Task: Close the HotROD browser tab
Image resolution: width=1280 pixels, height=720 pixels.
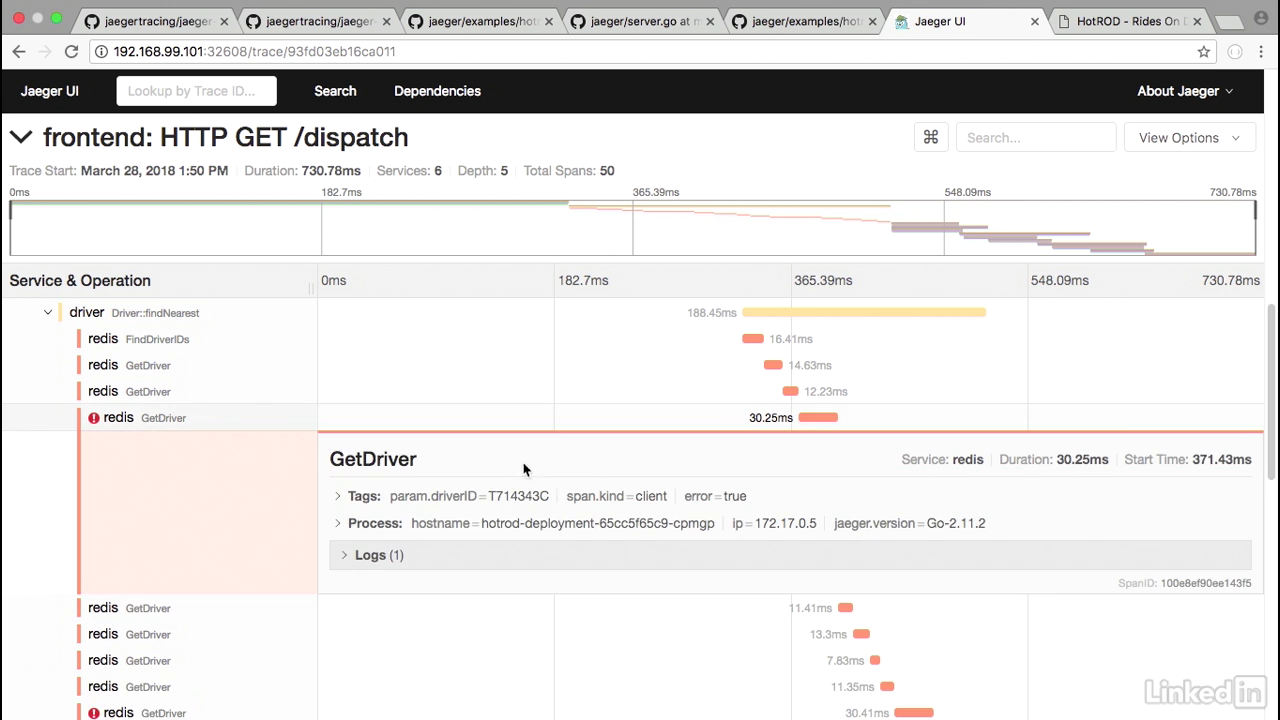Action: click(1197, 21)
